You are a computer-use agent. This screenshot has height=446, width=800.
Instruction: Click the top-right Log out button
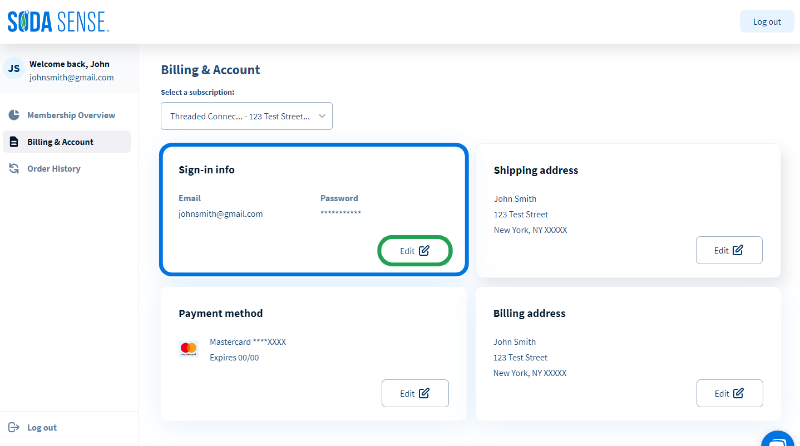(x=767, y=21)
